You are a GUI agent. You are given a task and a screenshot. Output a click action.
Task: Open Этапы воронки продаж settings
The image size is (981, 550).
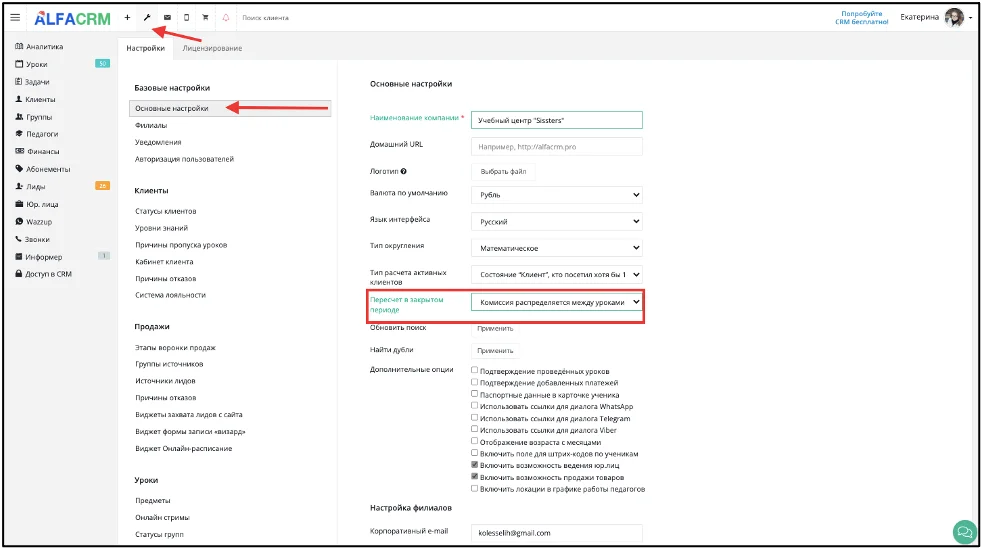point(175,347)
